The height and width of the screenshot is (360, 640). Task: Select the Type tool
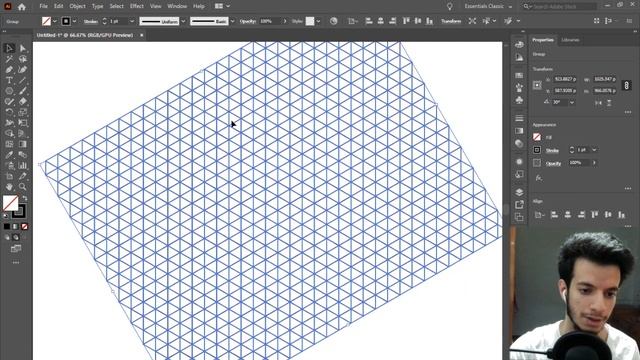point(9,80)
